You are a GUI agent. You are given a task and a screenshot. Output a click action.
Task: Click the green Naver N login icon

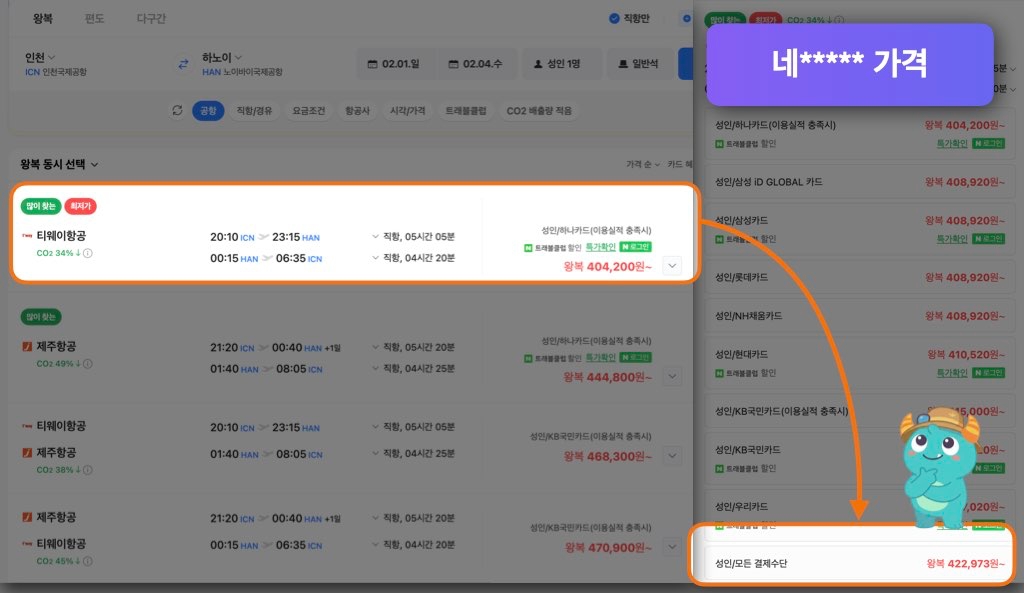pyautogui.click(x=627, y=248)
